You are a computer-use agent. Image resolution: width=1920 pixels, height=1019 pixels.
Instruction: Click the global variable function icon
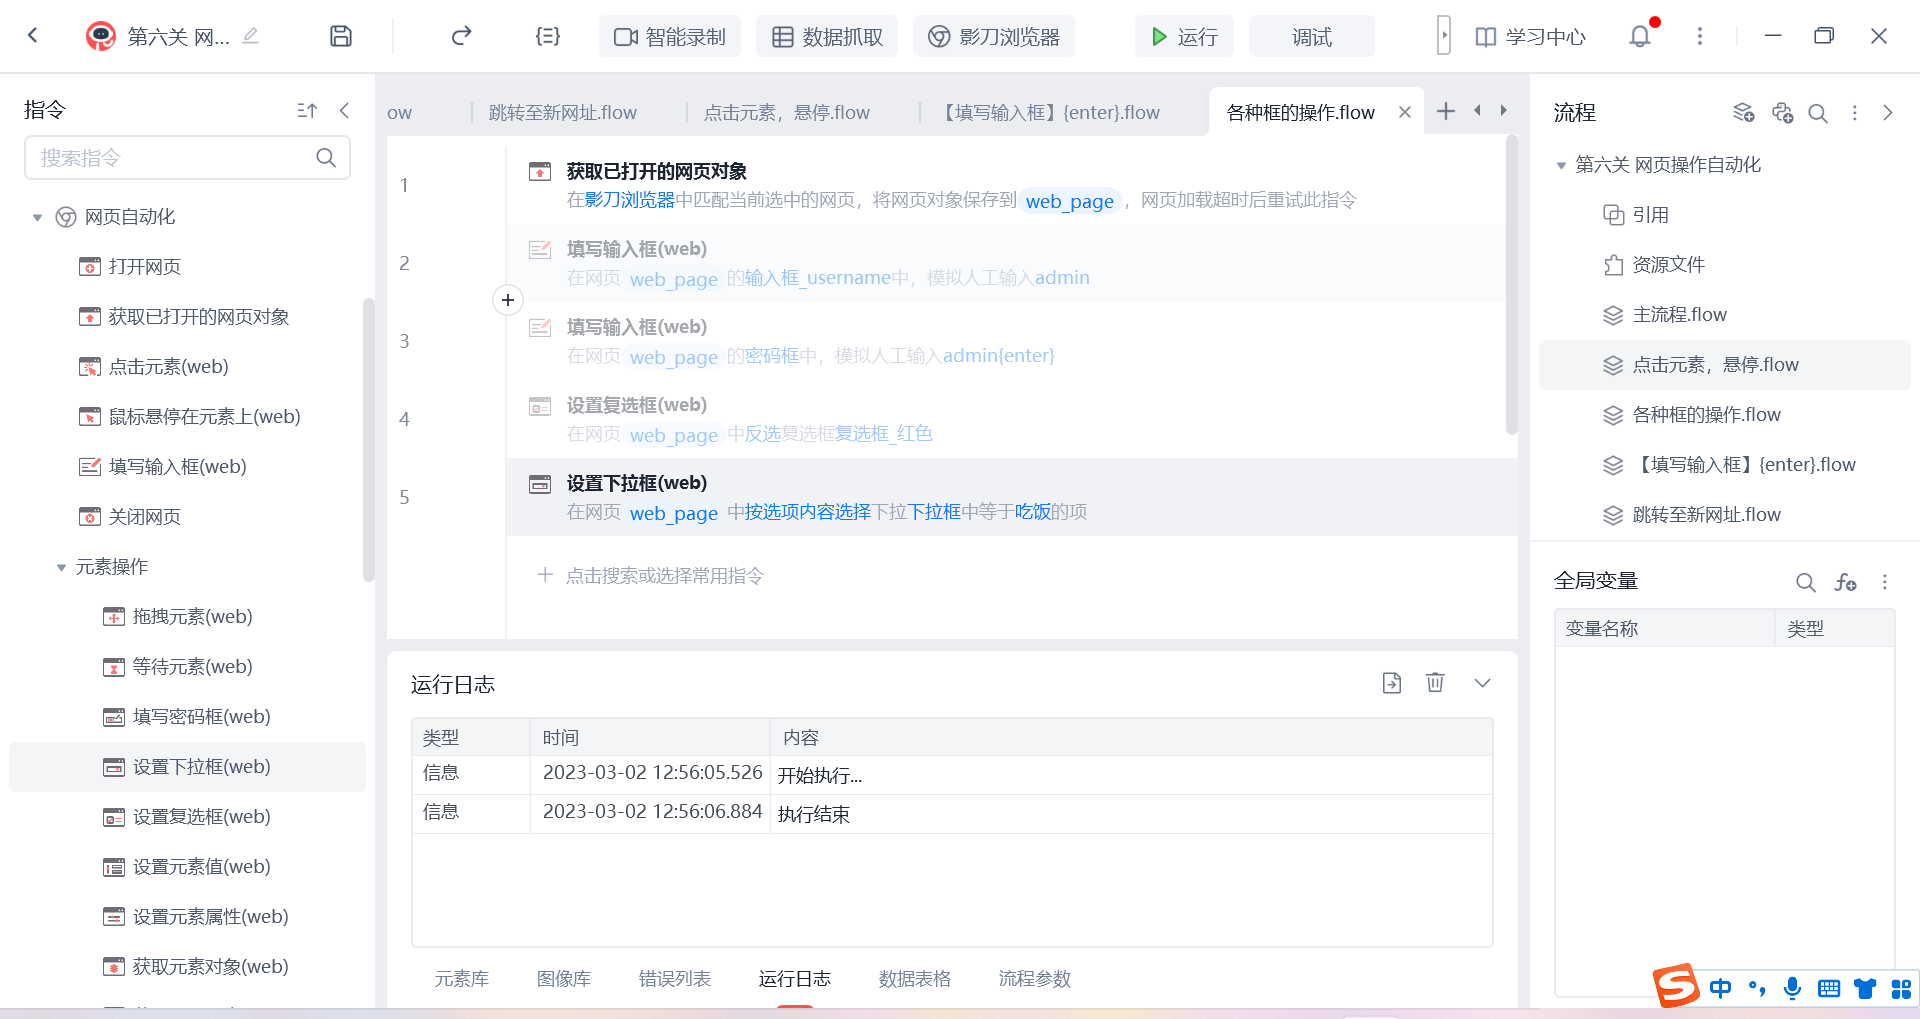click(x=1845, y=582)
